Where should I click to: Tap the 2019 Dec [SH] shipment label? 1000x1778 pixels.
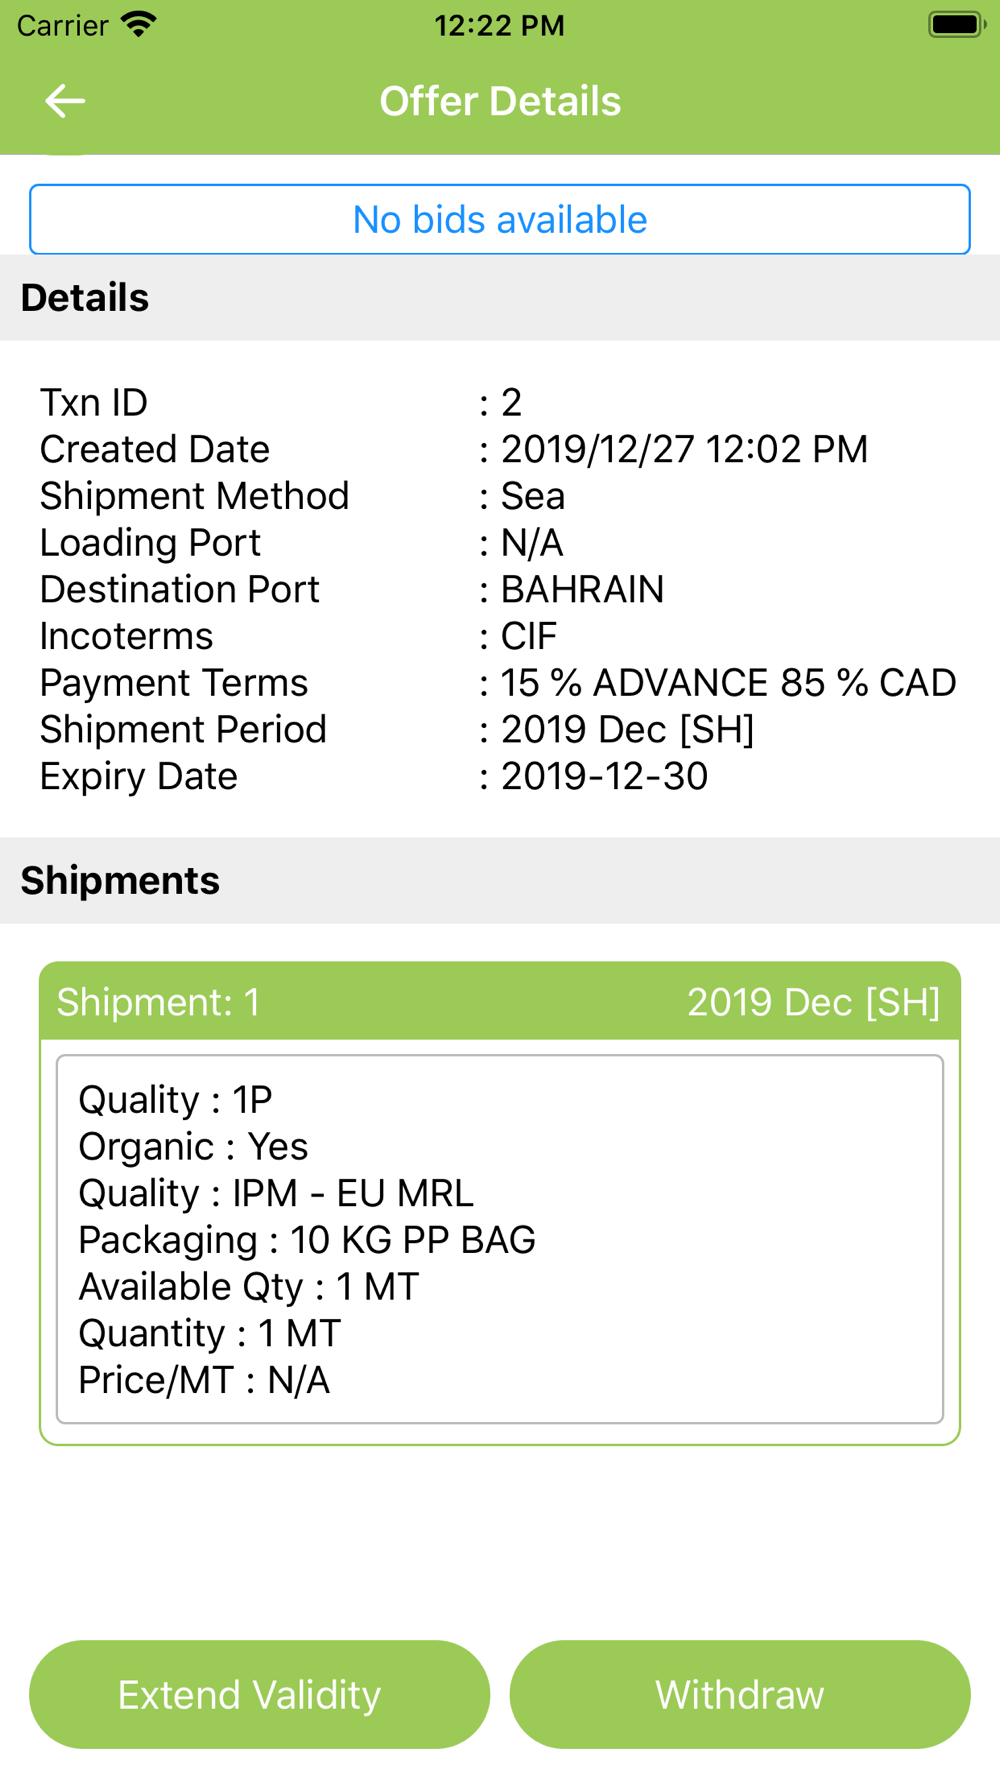pos(813,1002)
